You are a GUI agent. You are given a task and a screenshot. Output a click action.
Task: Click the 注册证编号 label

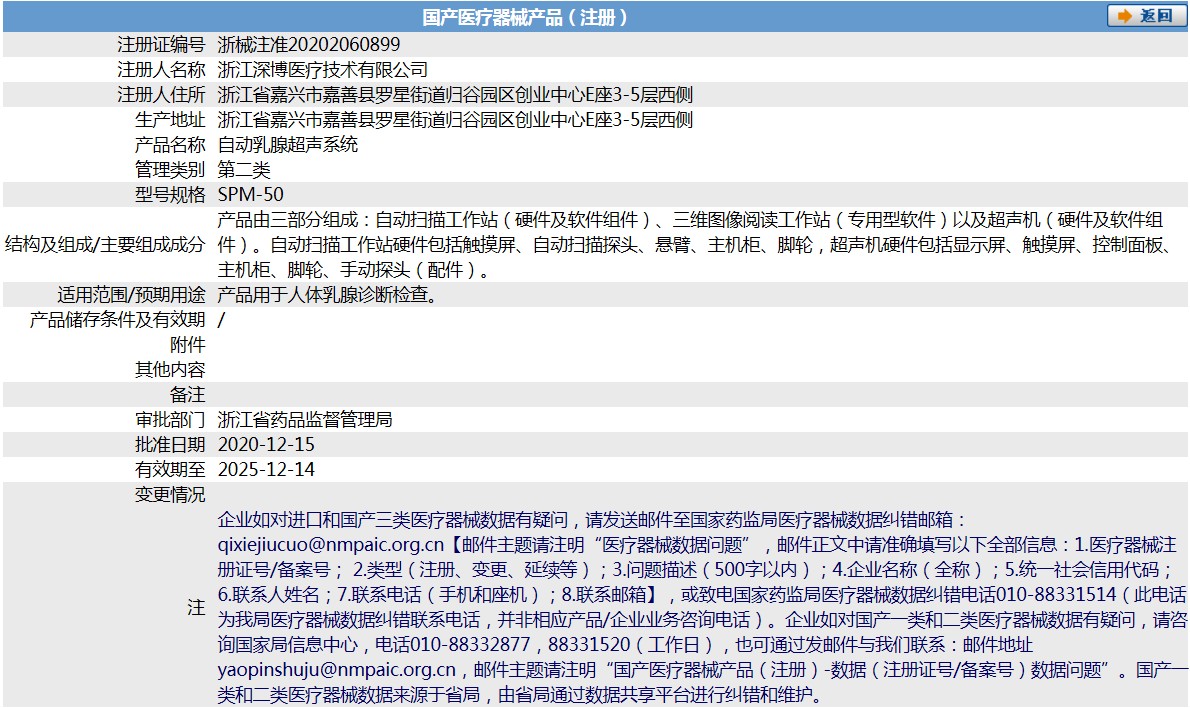click(161, 45)
